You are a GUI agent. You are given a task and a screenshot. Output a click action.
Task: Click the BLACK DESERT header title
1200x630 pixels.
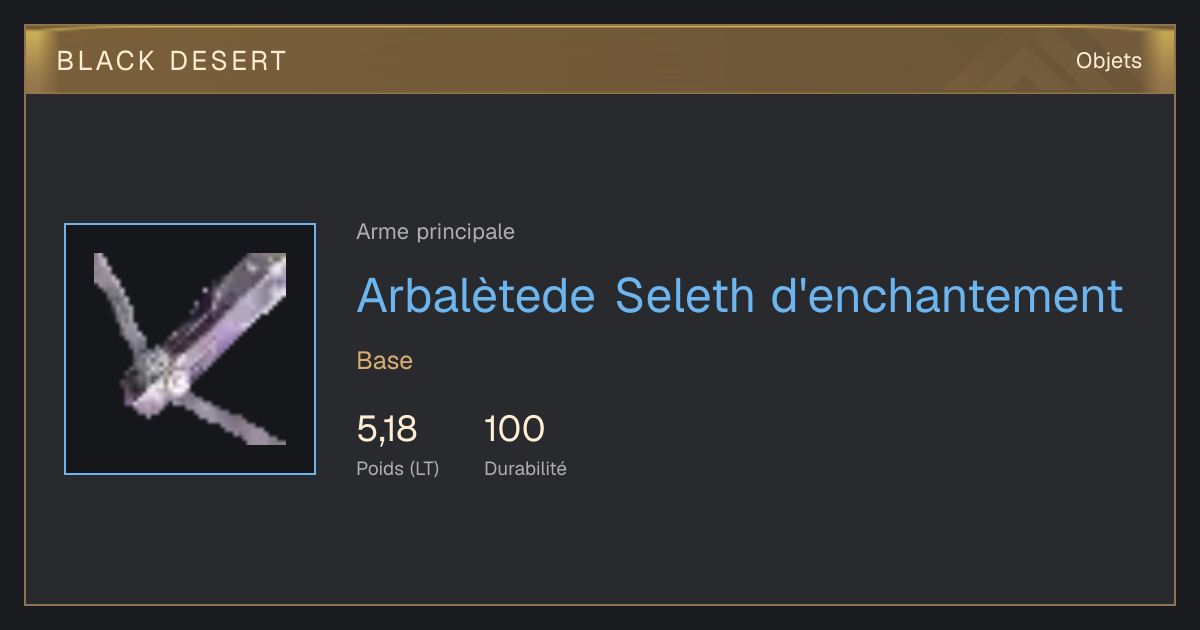(x=172, y=61)
